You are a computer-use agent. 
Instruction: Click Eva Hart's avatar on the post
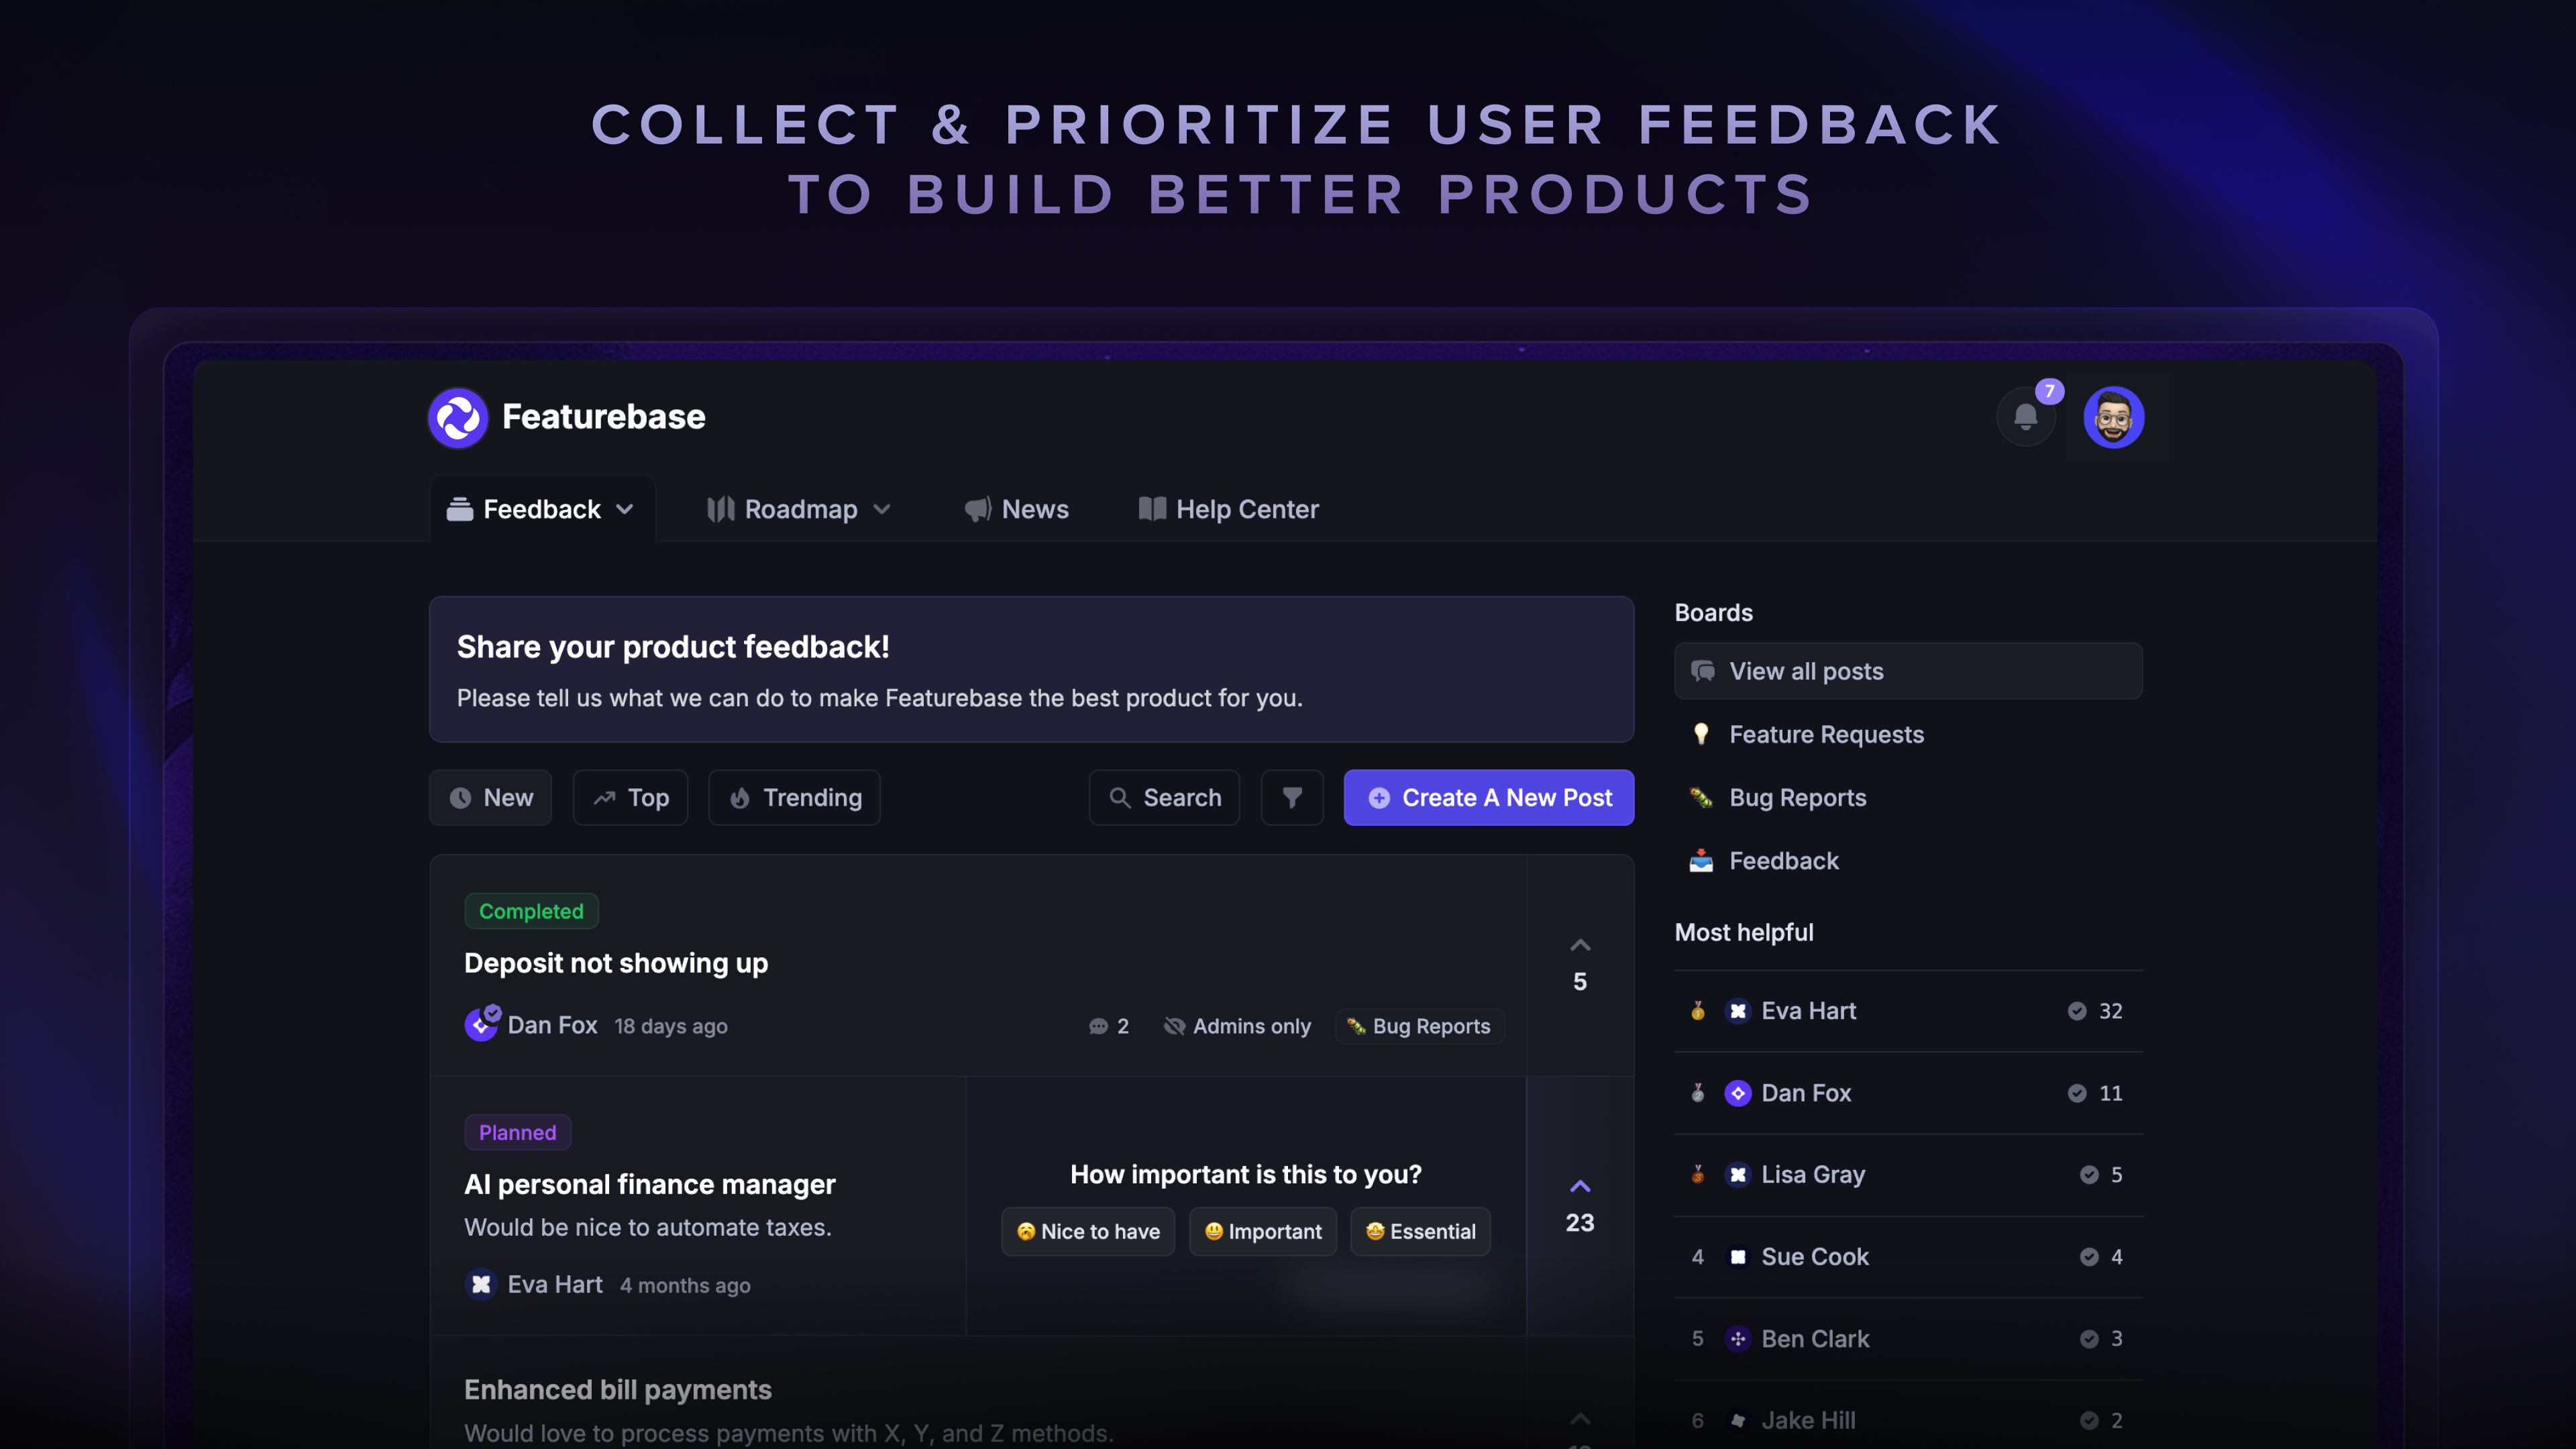(x=481, y=1284)
